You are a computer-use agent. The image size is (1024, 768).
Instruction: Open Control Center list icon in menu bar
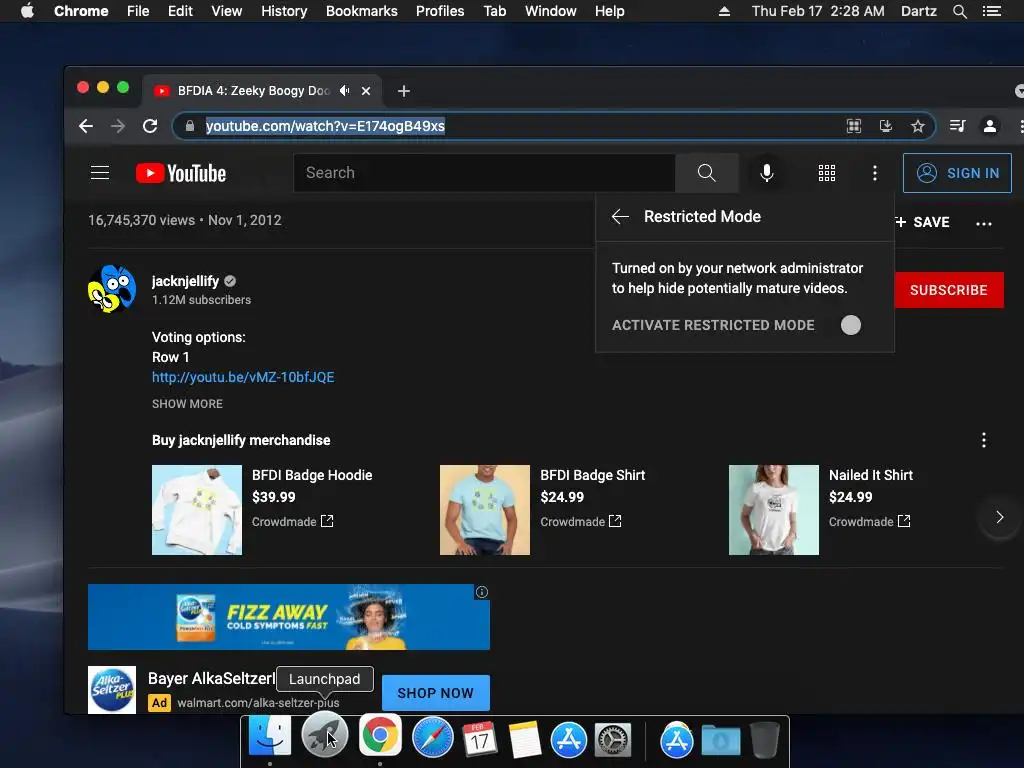coord(992,11)
